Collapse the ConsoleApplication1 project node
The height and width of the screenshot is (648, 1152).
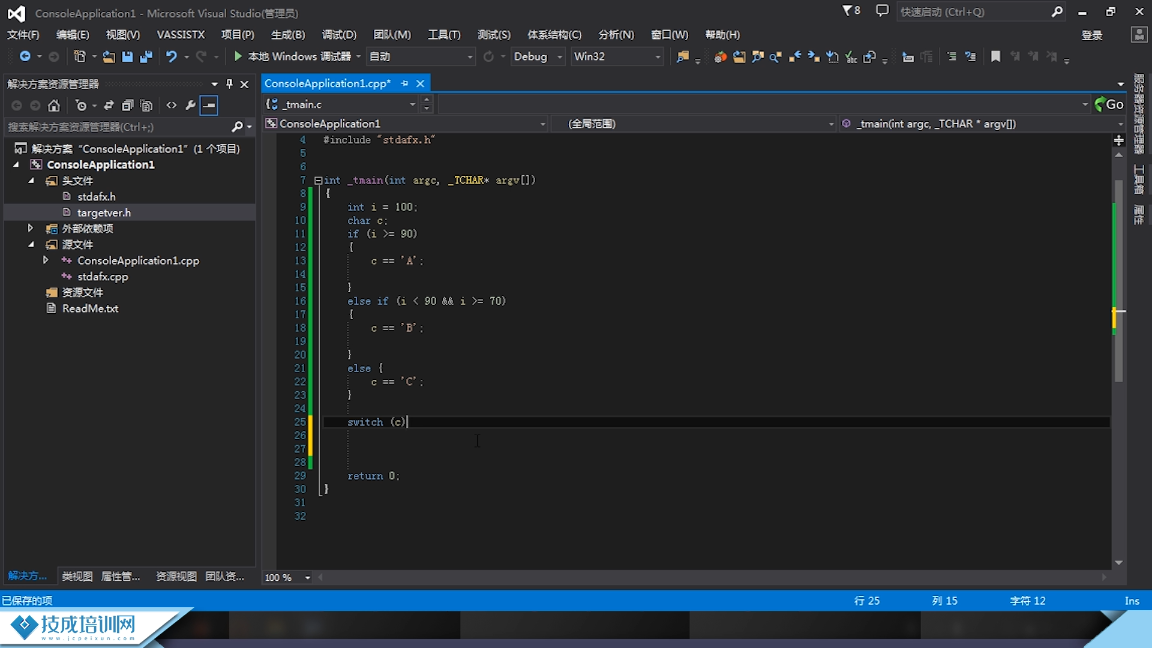coord(16,165)
